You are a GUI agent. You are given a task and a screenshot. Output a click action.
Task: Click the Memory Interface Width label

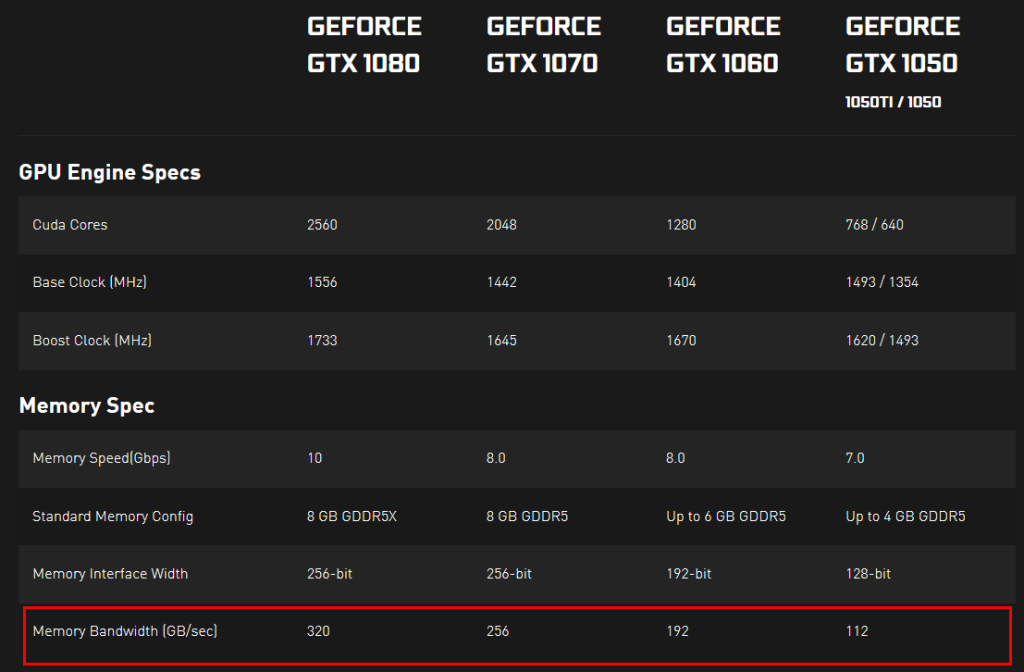click(x=110, y=574)
